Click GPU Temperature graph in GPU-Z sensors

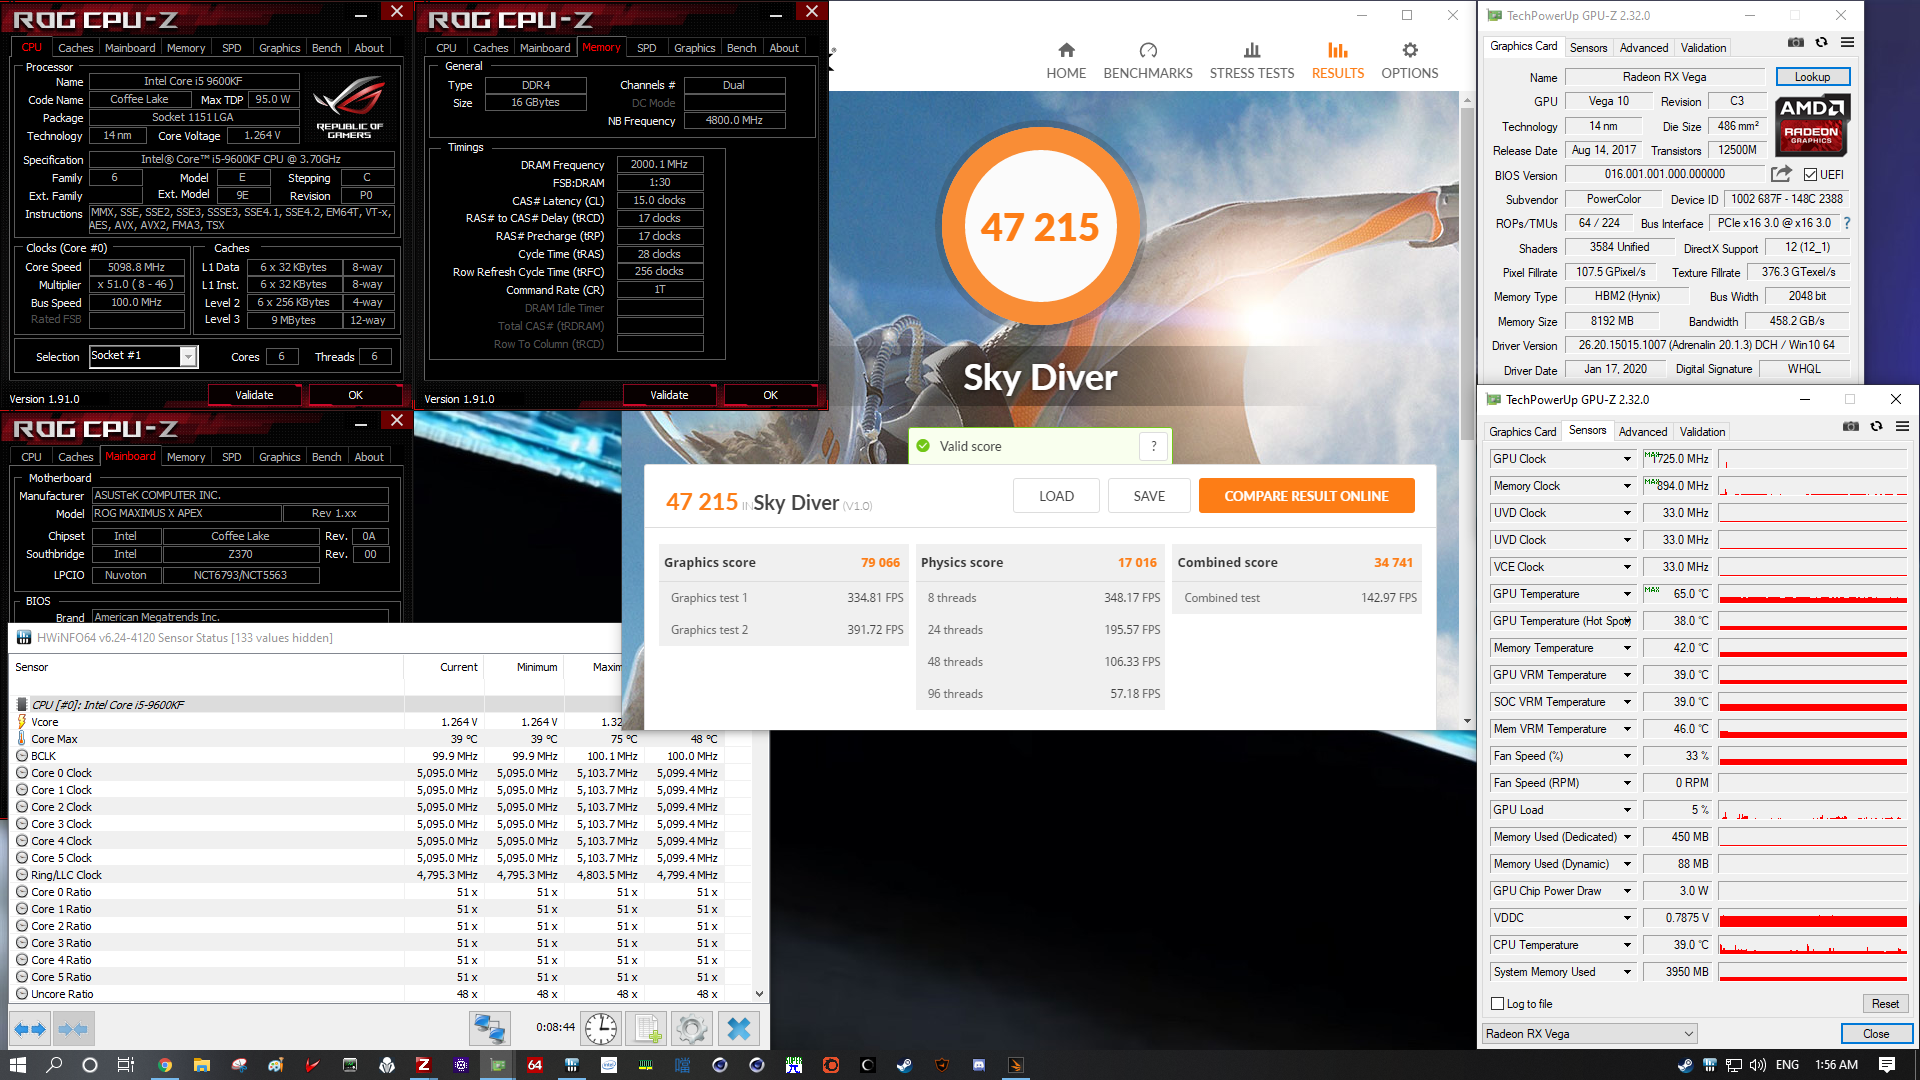[1812, 594]
